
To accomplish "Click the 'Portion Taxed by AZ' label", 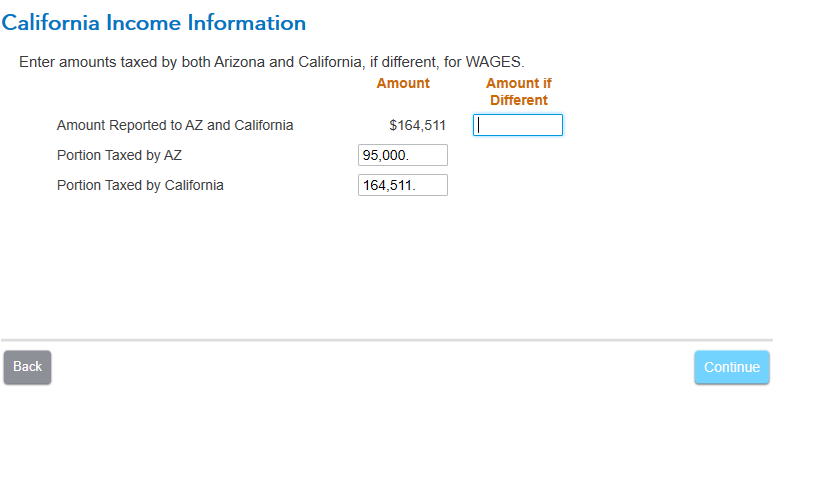I will click(x=119, y=155).
